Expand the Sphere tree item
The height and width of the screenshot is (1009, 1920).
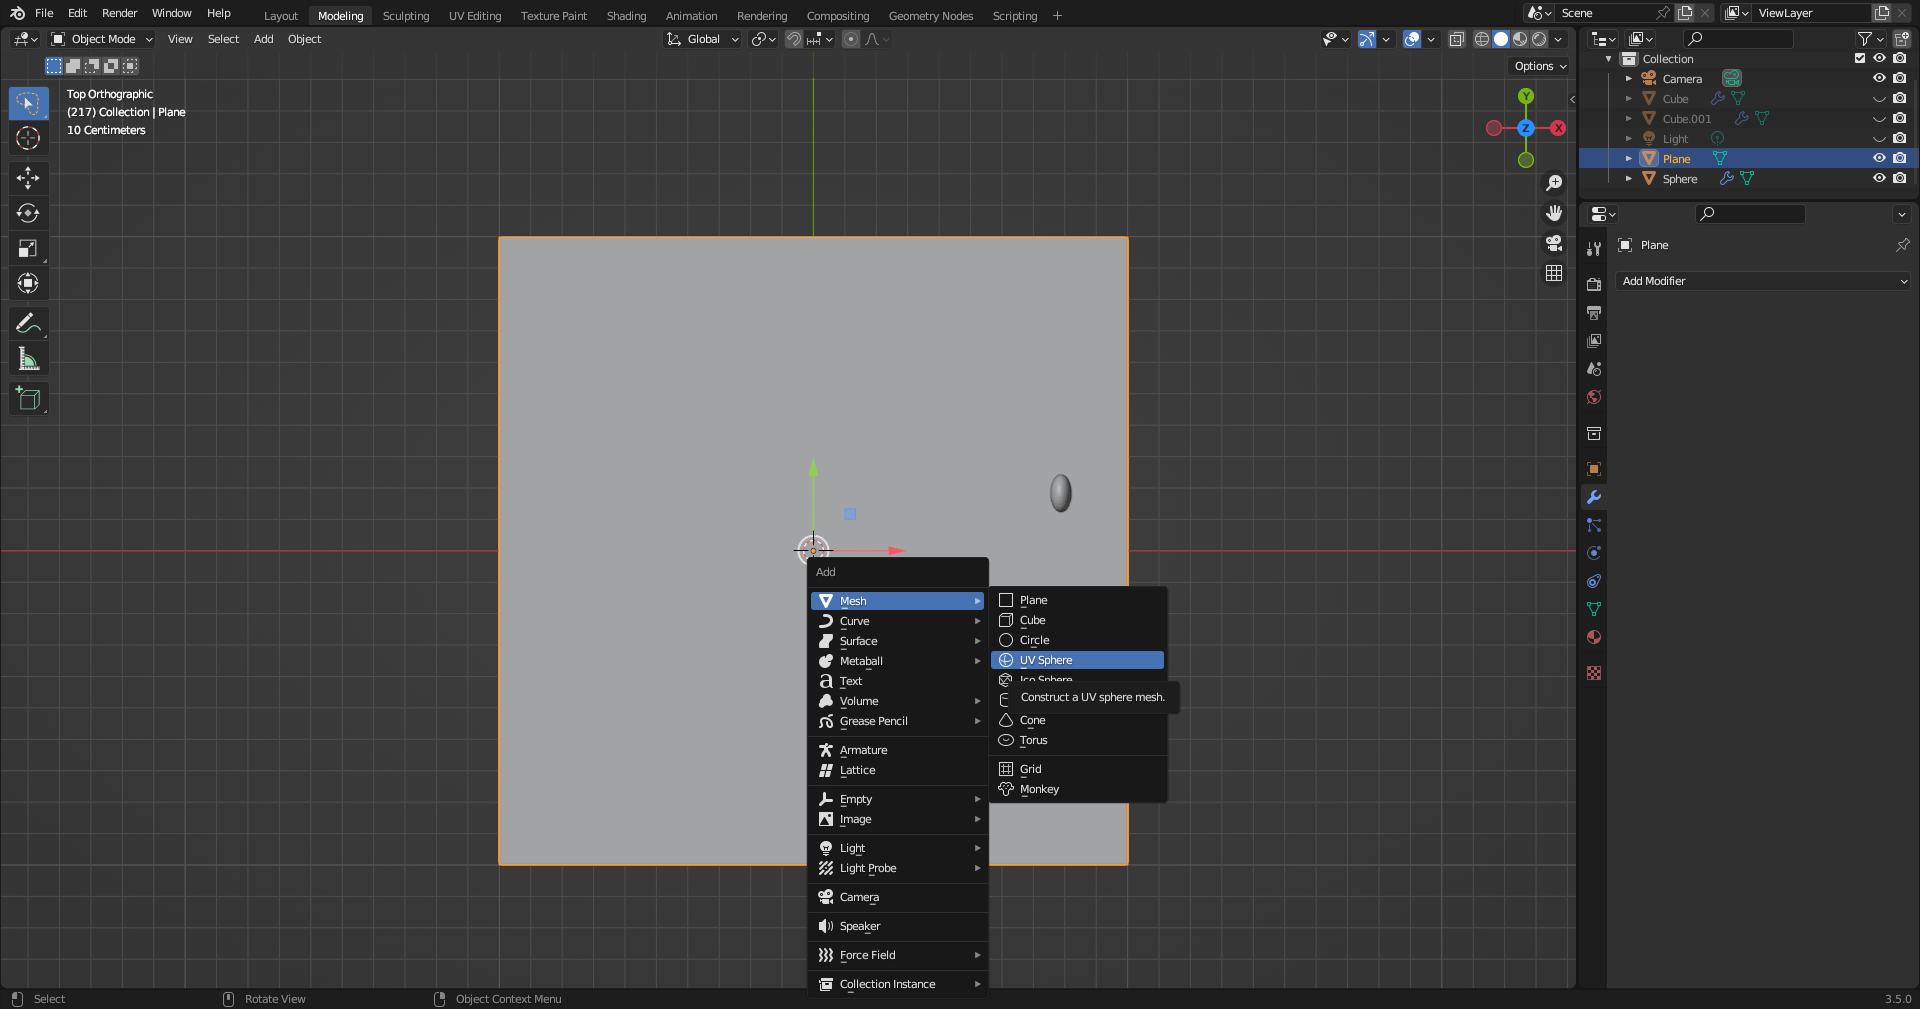(x=1628, y=178)
